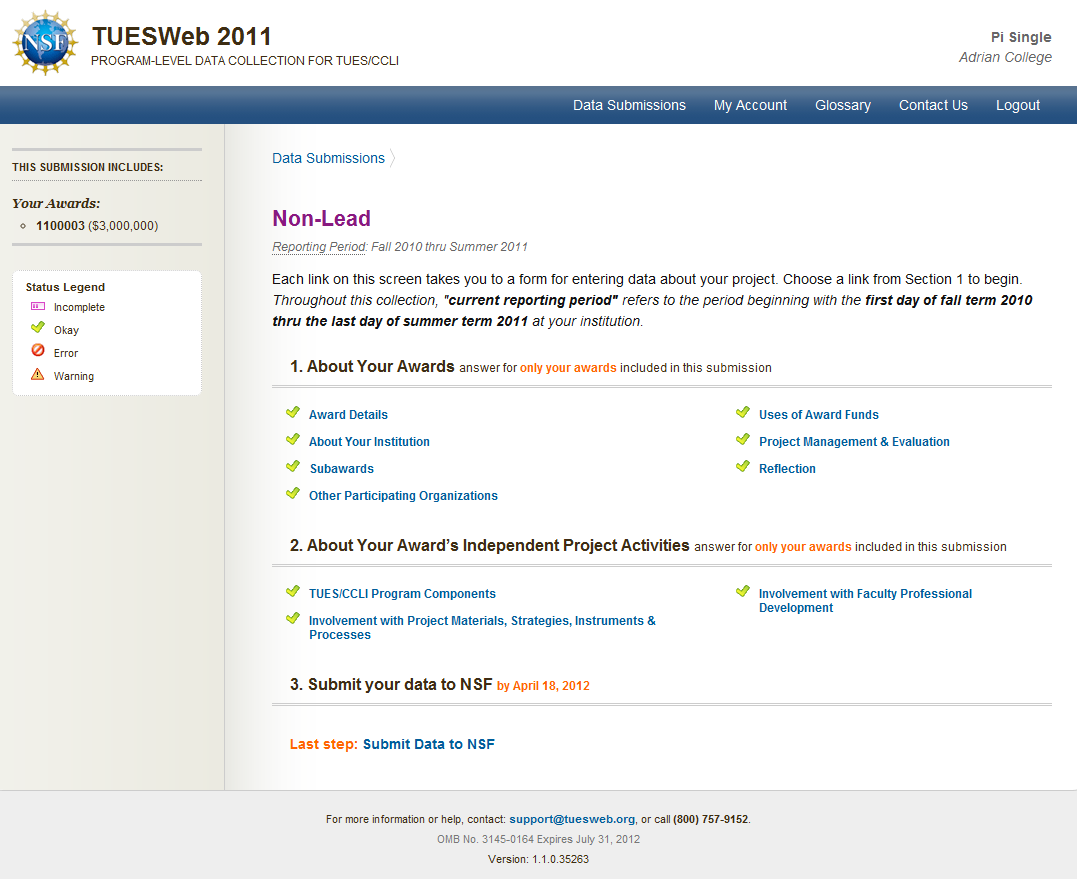This screenshot has width=1077, height=879.
Task: Click the Warning triangle legend icon
Action: pos(38,374)
